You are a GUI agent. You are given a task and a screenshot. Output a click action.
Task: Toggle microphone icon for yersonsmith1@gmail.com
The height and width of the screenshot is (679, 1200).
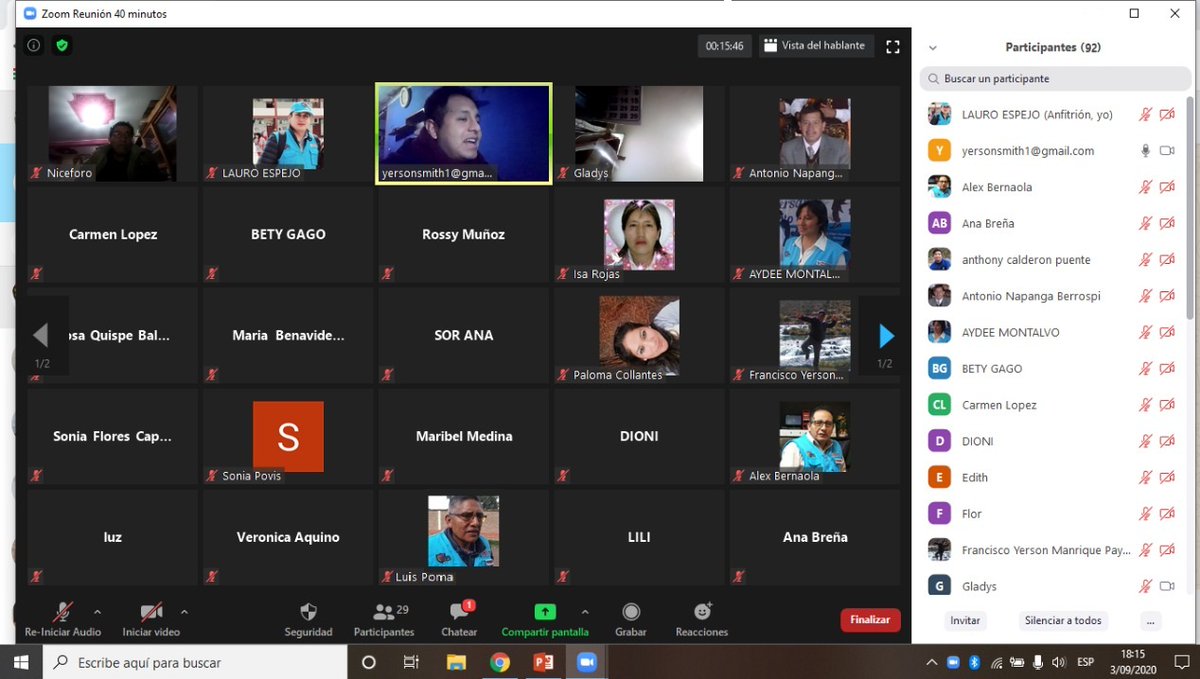pos(1146,151)
